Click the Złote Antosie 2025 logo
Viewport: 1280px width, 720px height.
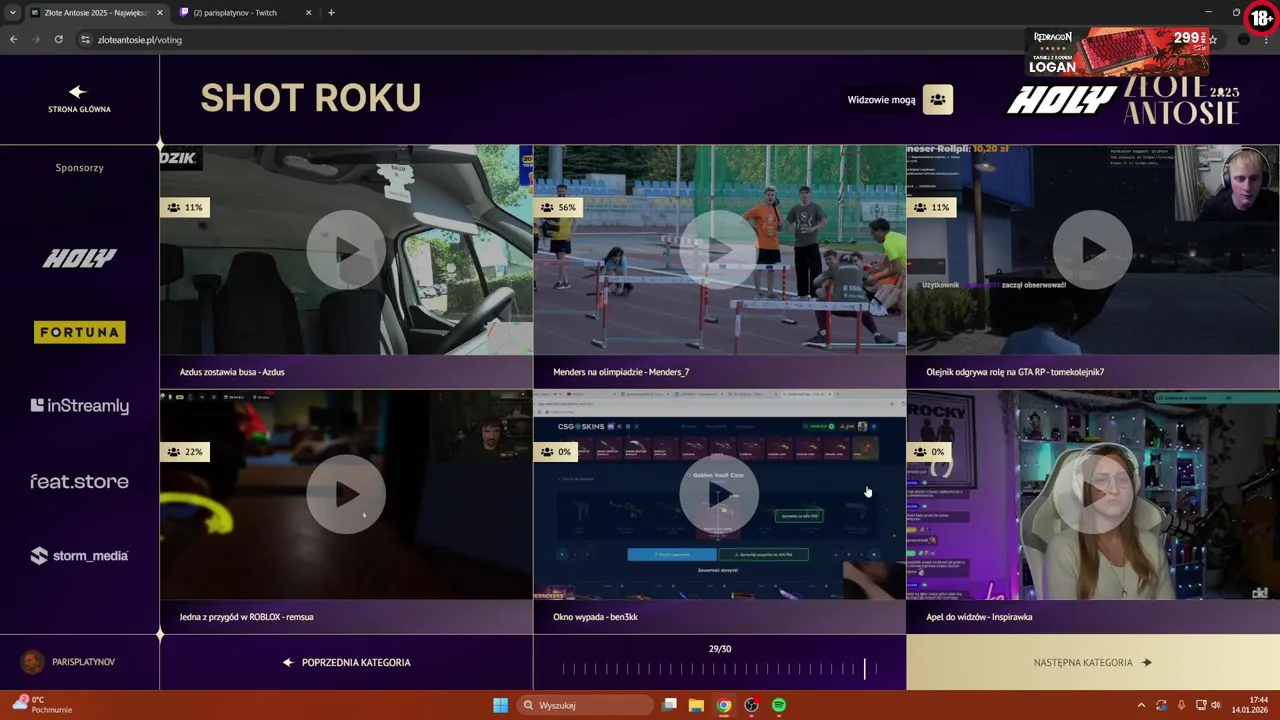tap(1181, 100)
